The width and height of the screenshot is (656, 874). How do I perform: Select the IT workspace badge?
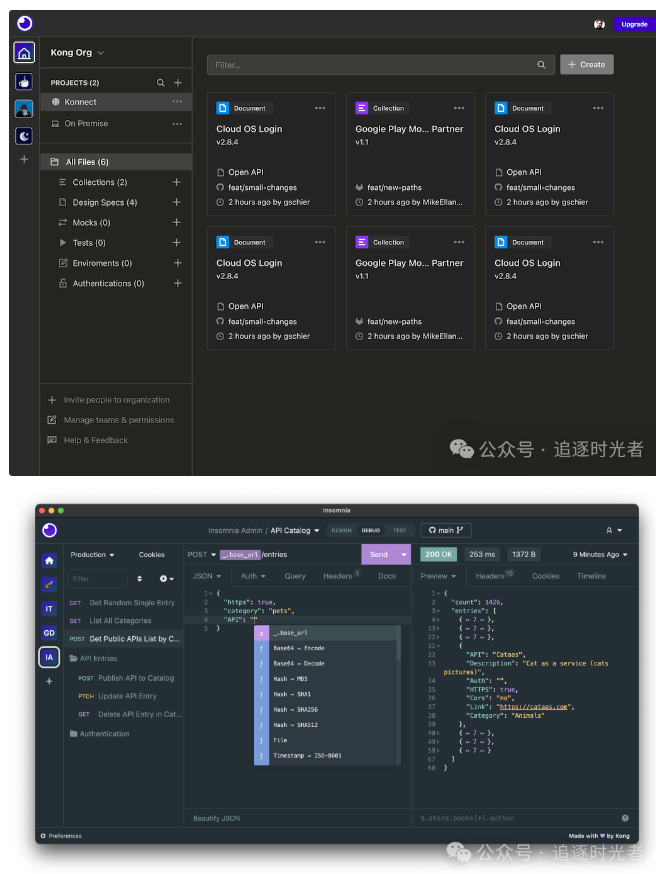coord(49,609)
